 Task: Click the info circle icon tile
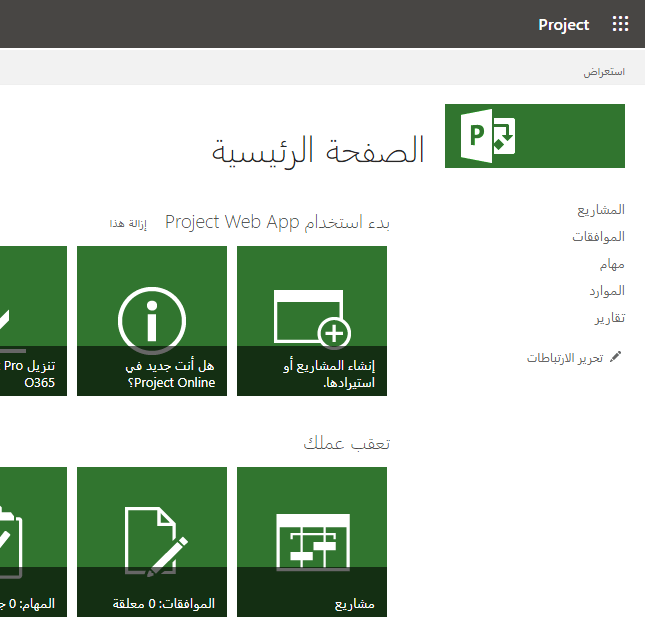coord(152,320)
